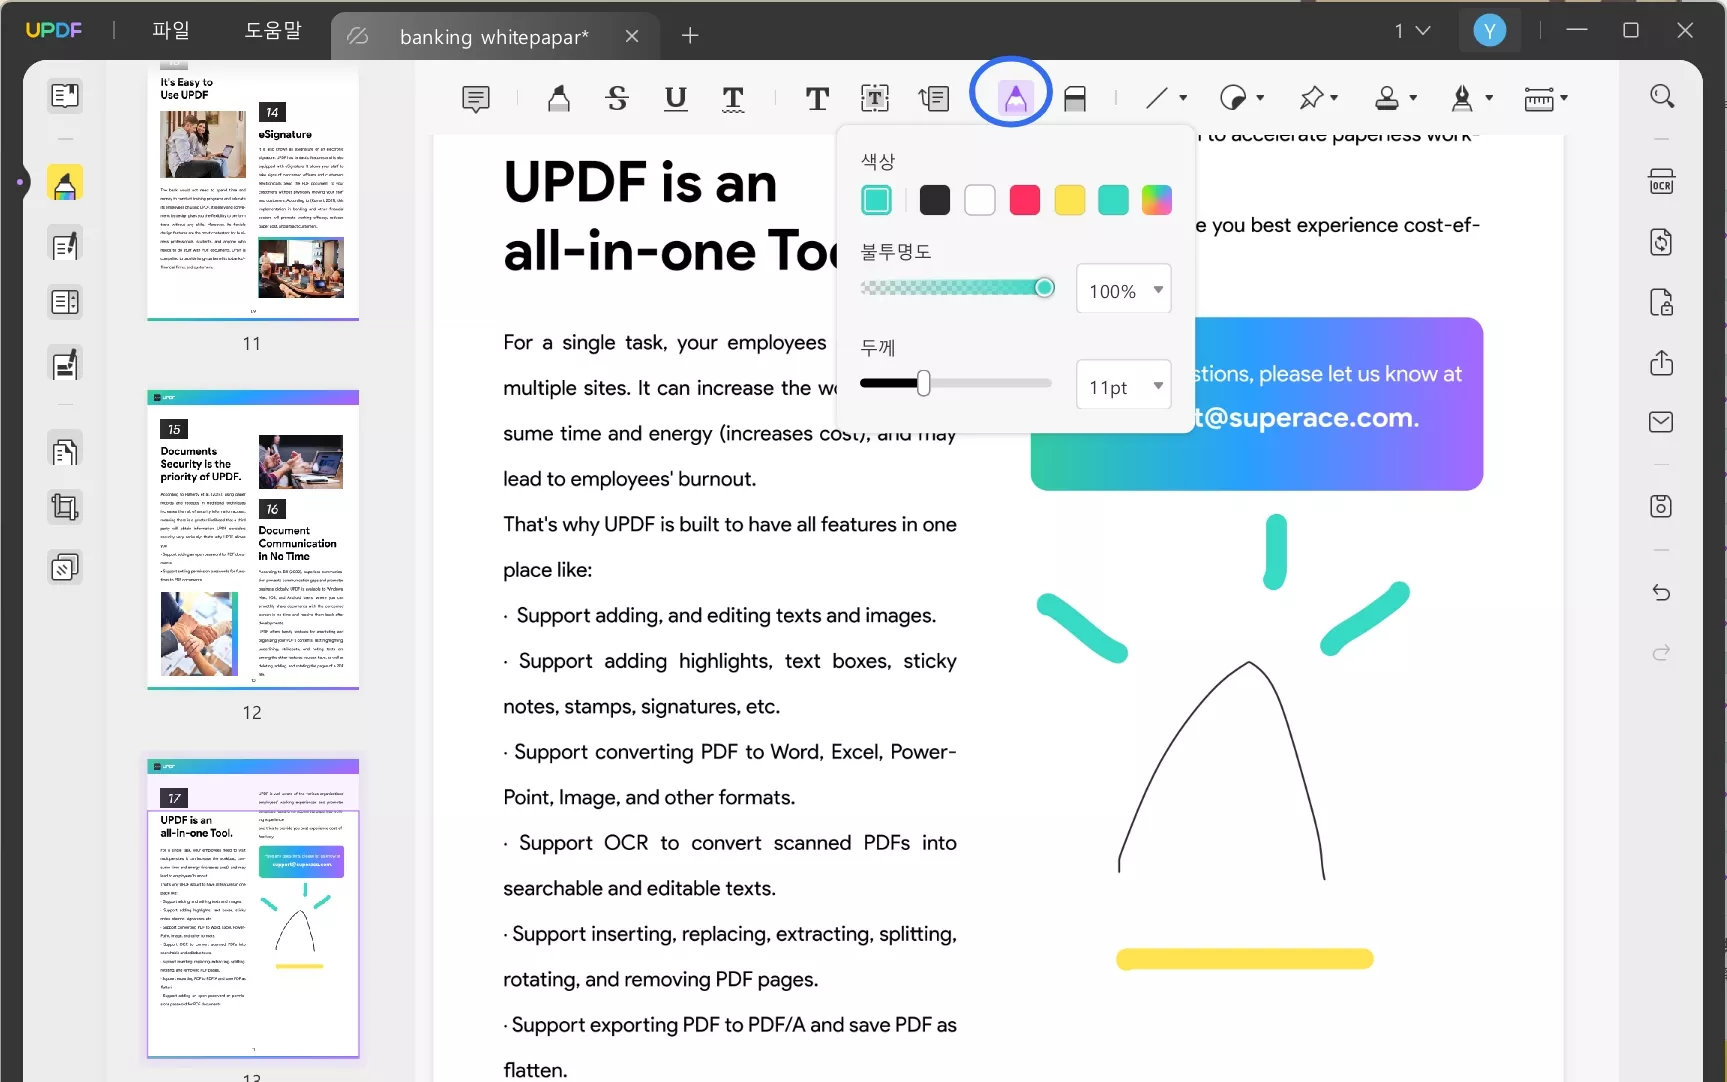
Task: Switch to the banking whitepapar tab
Action: 494,37
